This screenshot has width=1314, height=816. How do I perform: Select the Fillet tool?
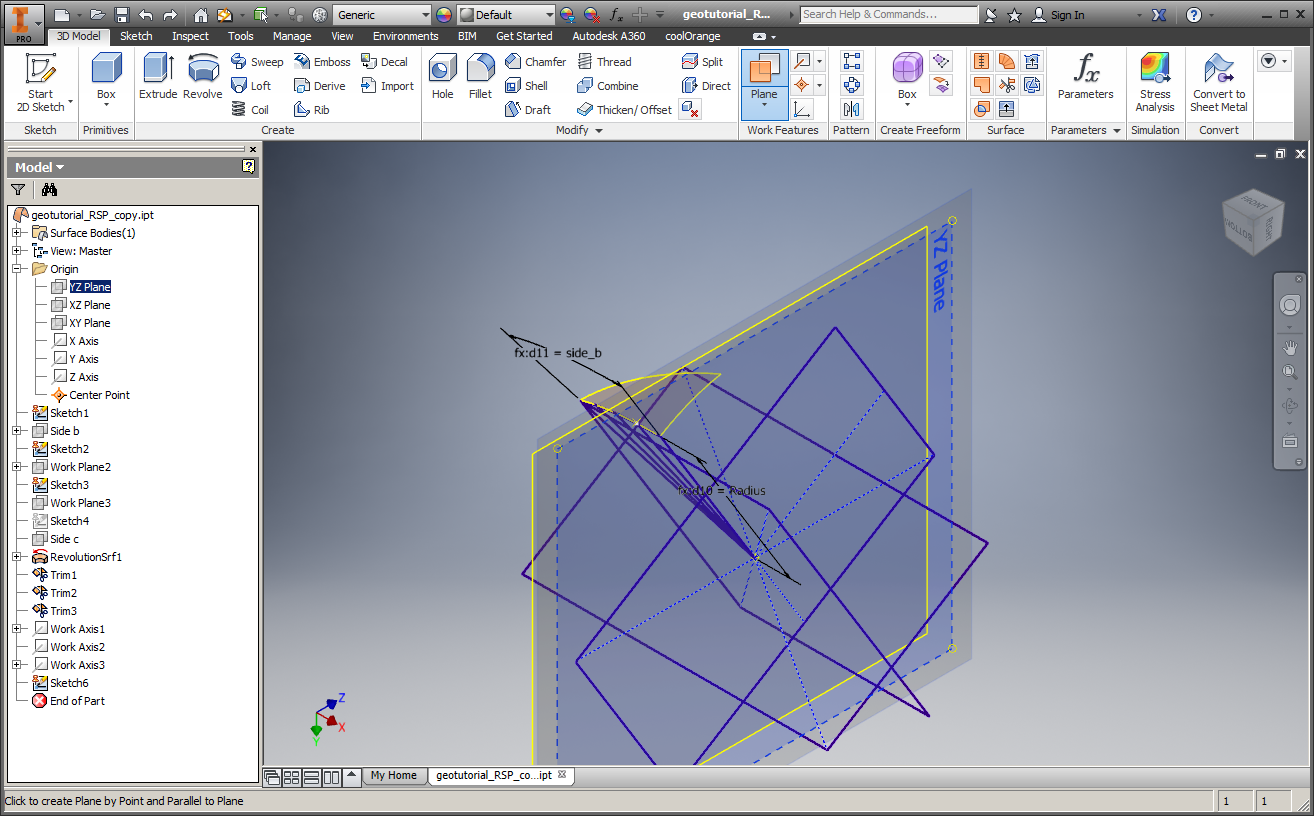(480, 77)
